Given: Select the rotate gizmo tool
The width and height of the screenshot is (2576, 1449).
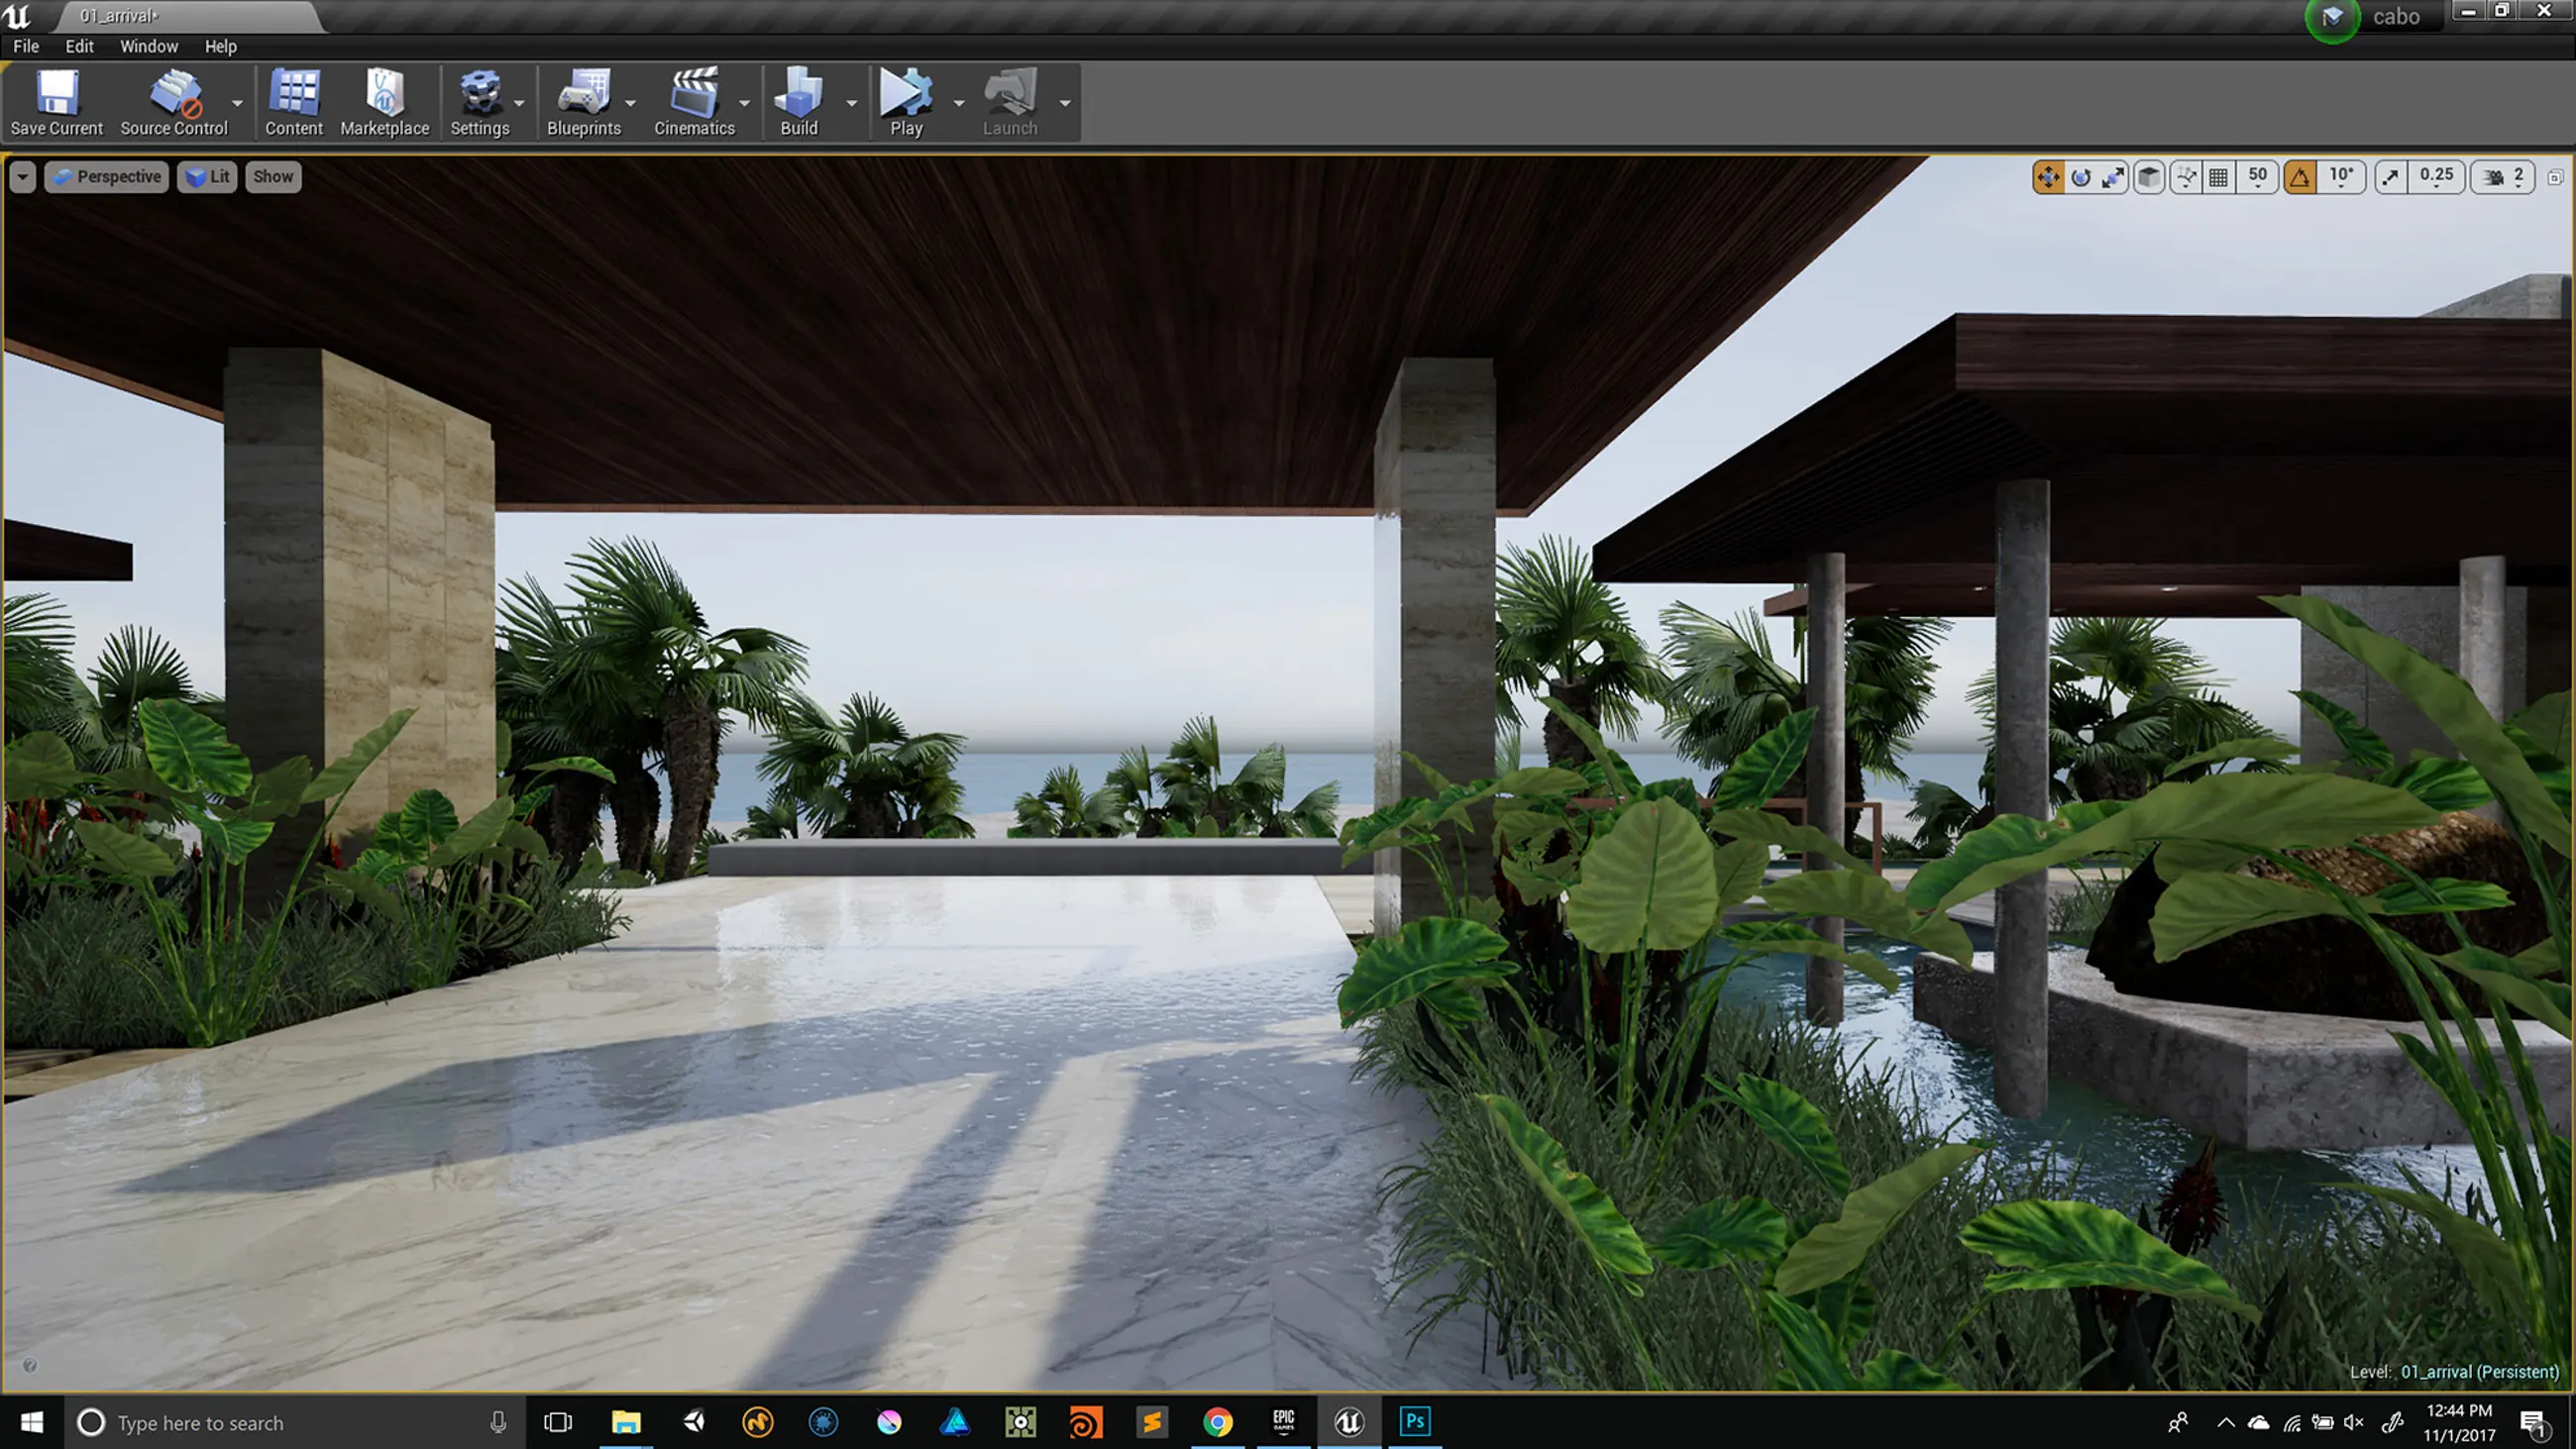Looking at the screenshot, I should [x=2081, y=177].
